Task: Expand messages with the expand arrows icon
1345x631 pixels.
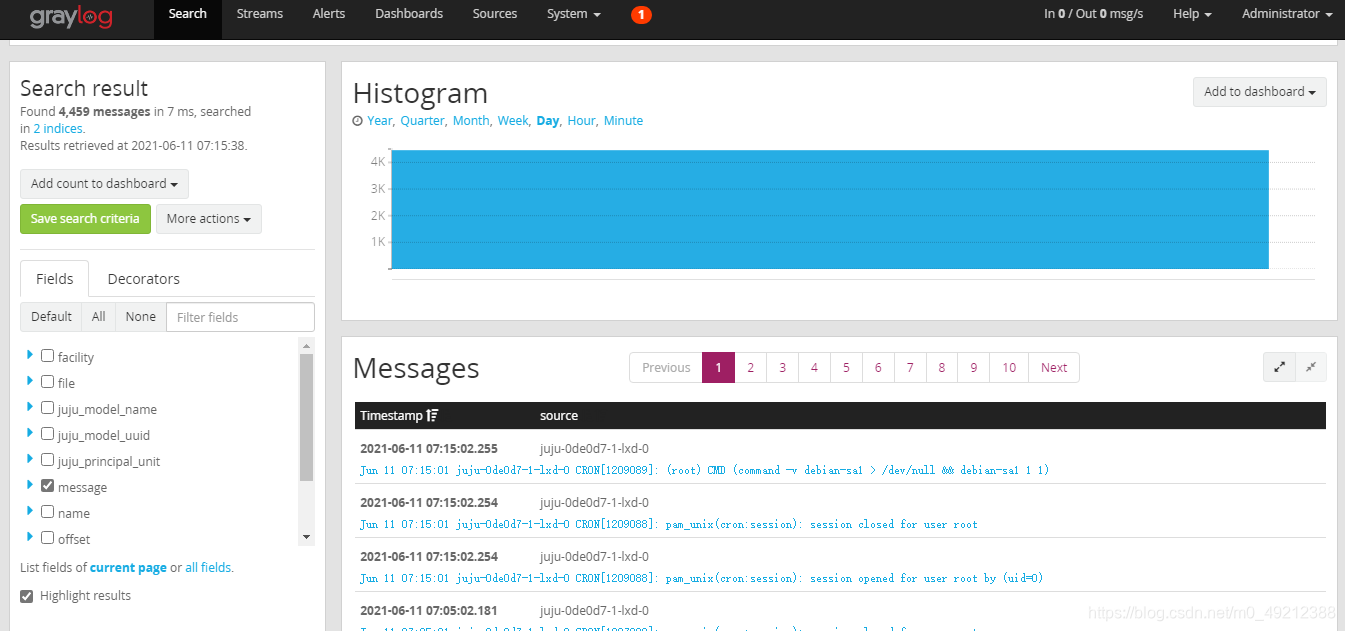Action: click(1279, 367)
